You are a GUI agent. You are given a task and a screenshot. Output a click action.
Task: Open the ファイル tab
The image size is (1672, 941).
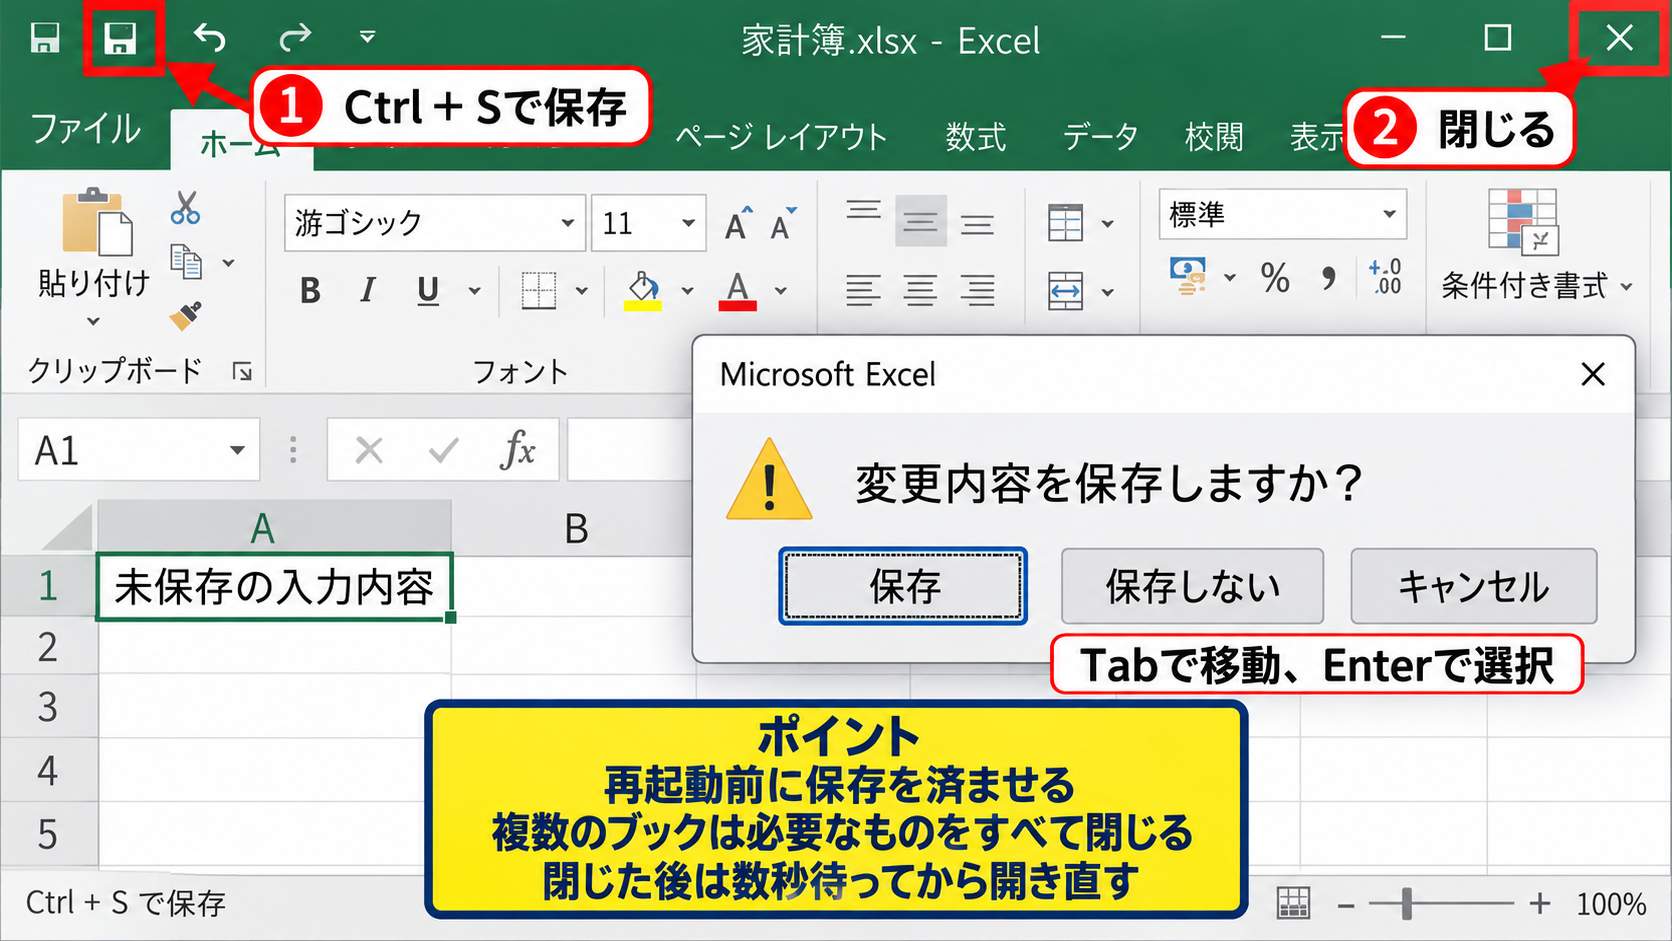[85, 129]
